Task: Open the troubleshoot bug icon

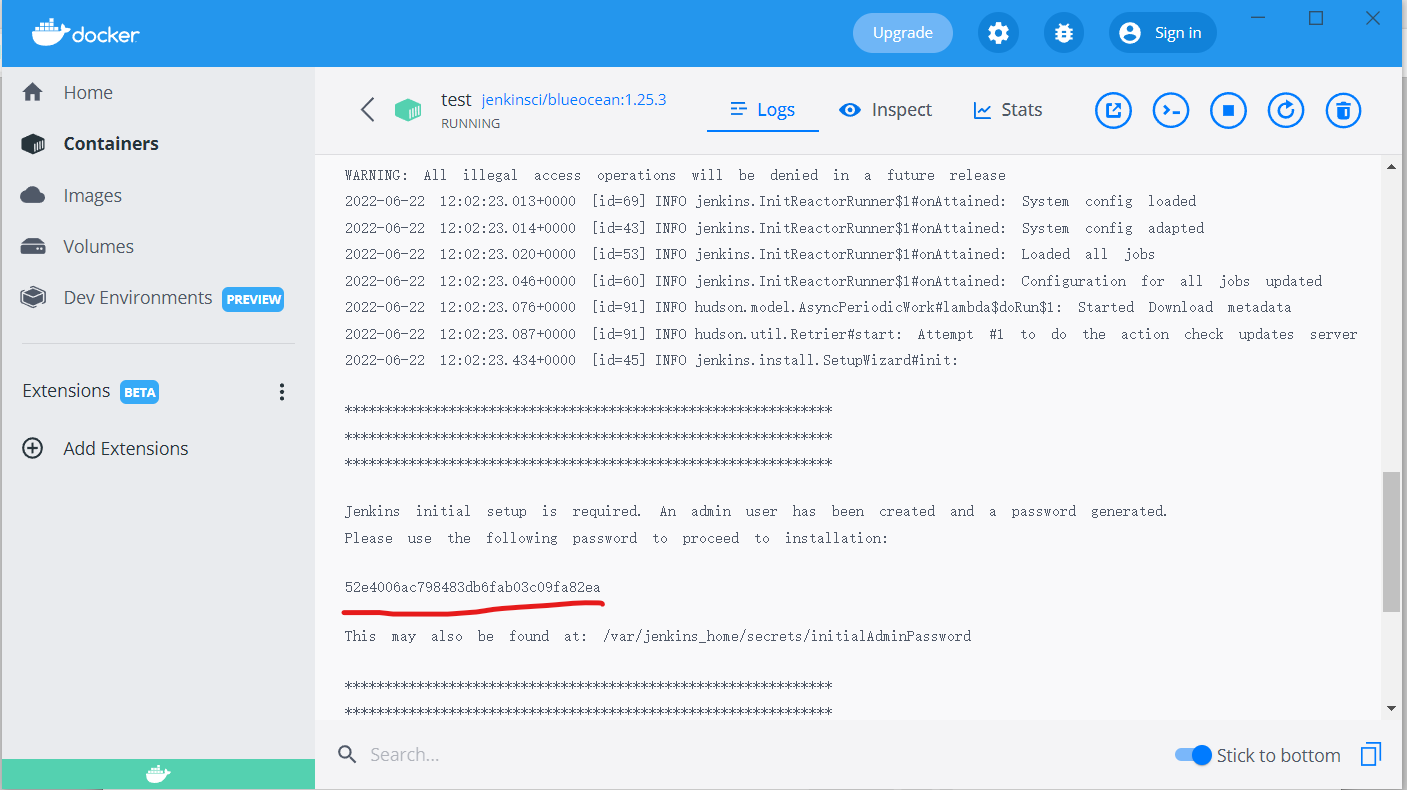Action: (x=1064, y=33)
